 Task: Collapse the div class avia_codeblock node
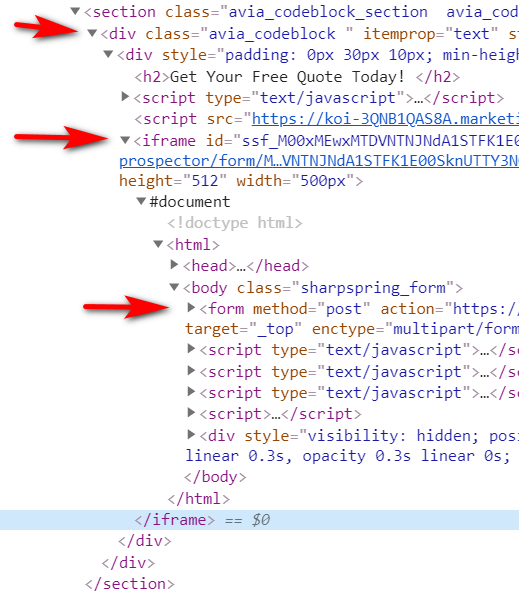(92, 33)
